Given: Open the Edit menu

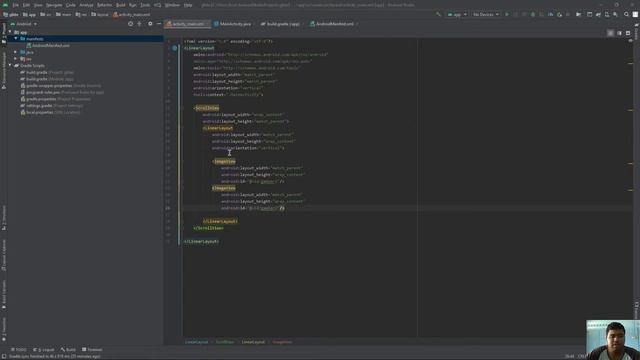Looking at the screenshot, I should tap(26, 5).
